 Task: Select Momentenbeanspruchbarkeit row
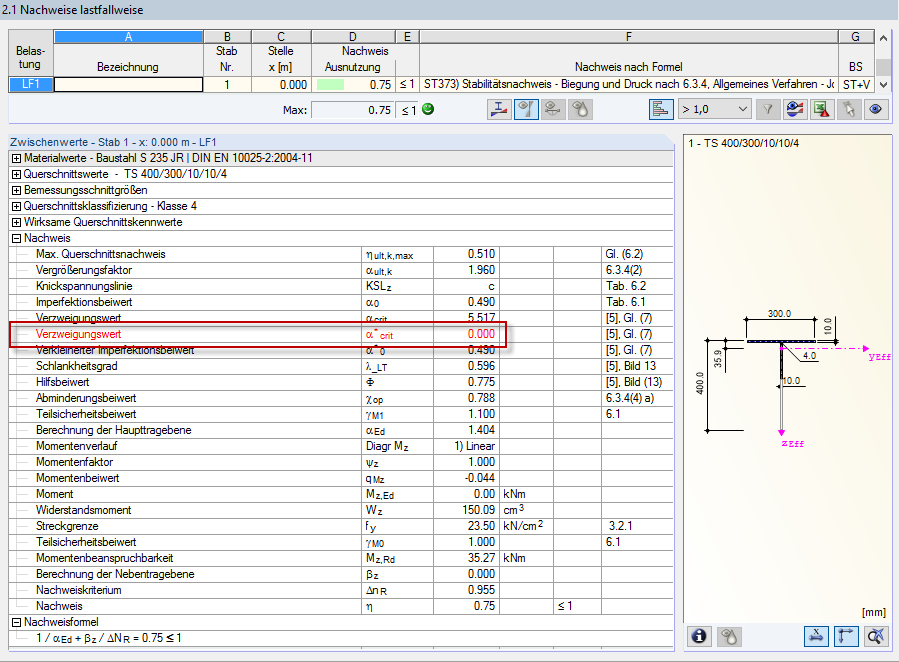point(341,558)
